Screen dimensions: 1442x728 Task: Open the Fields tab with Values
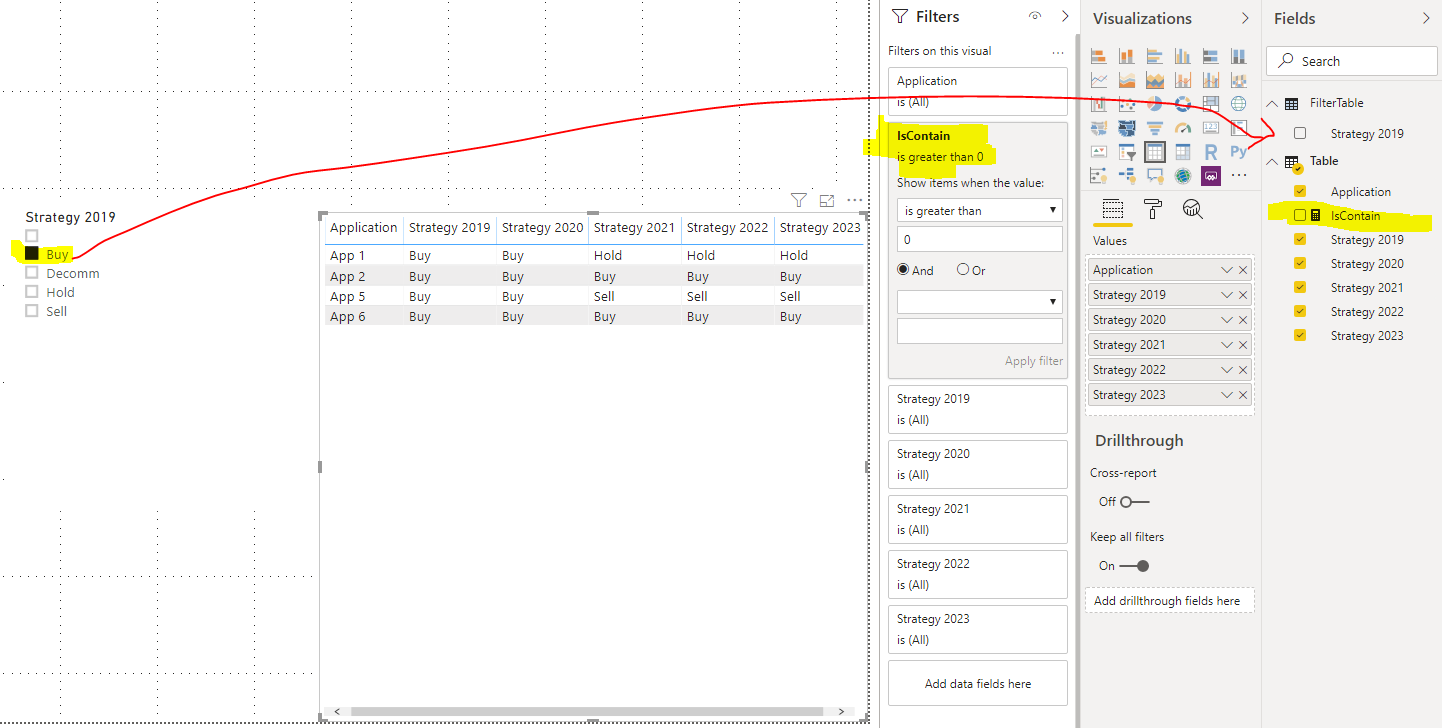(x=1112, y=209)
